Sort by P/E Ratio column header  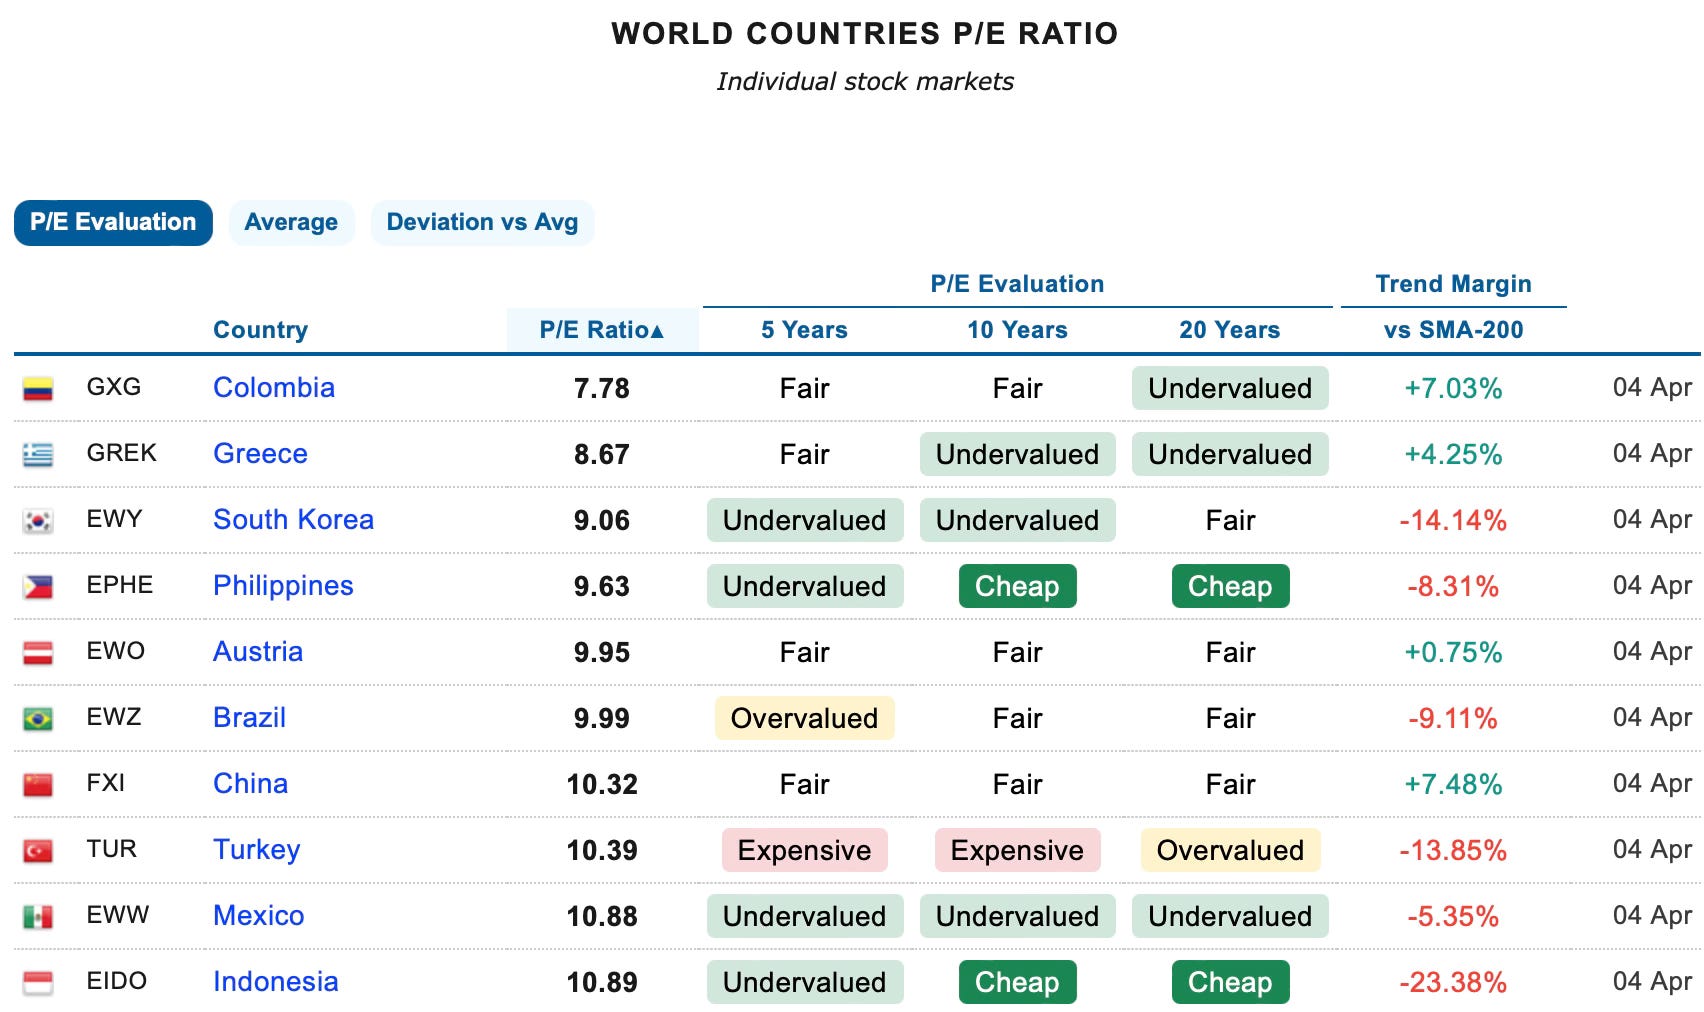602,330
